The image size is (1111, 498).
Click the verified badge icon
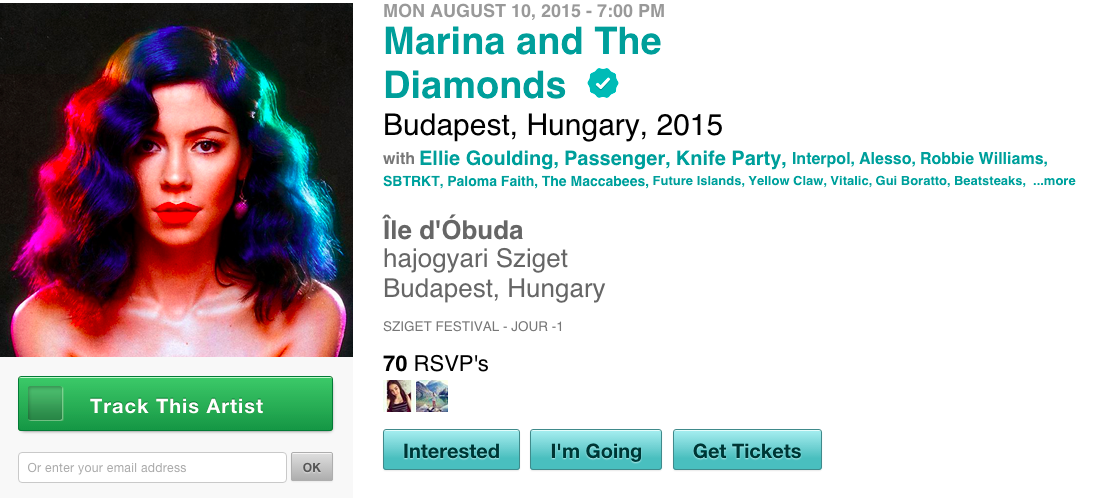[602, 84]
